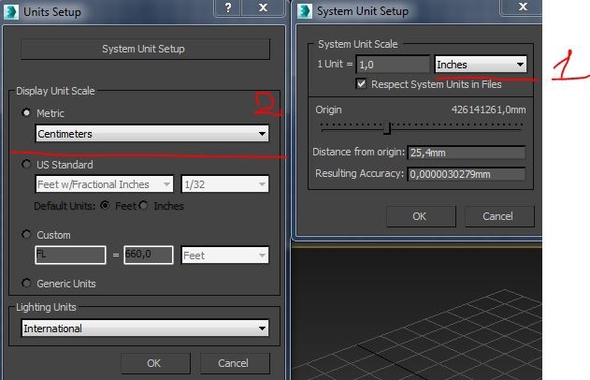Click the Origin slider handle
The width and height of the screenshot is (590, 380).
coord(387,128)
